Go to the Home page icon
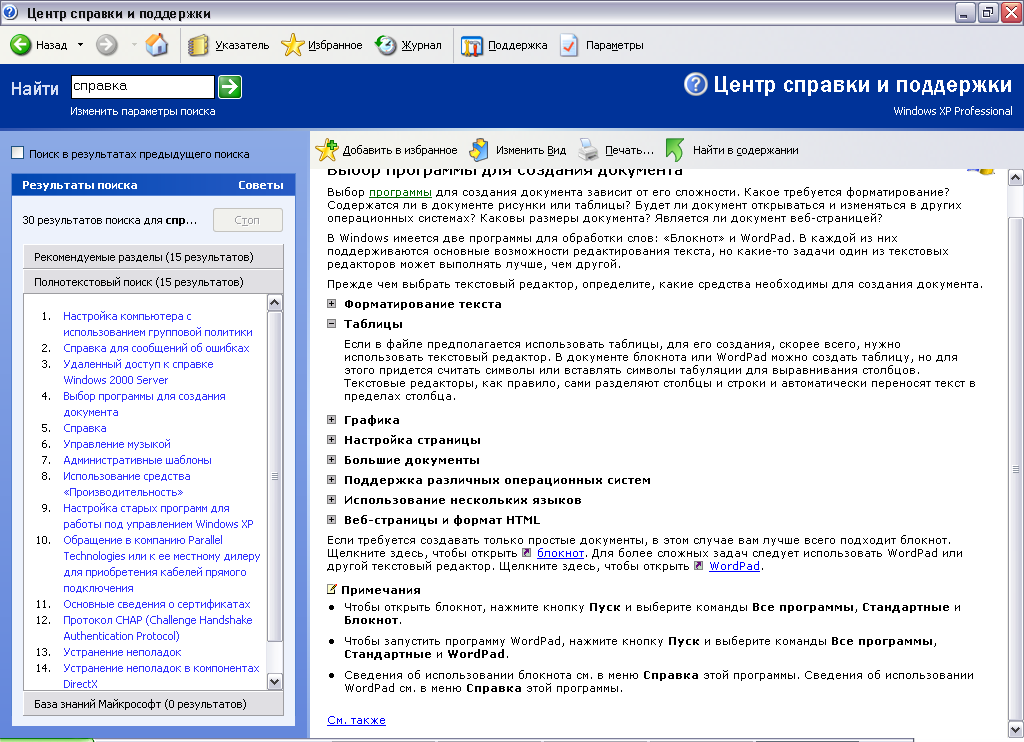Image resolution: width=1024 pixels, height=742 pixels. [156, 45]
